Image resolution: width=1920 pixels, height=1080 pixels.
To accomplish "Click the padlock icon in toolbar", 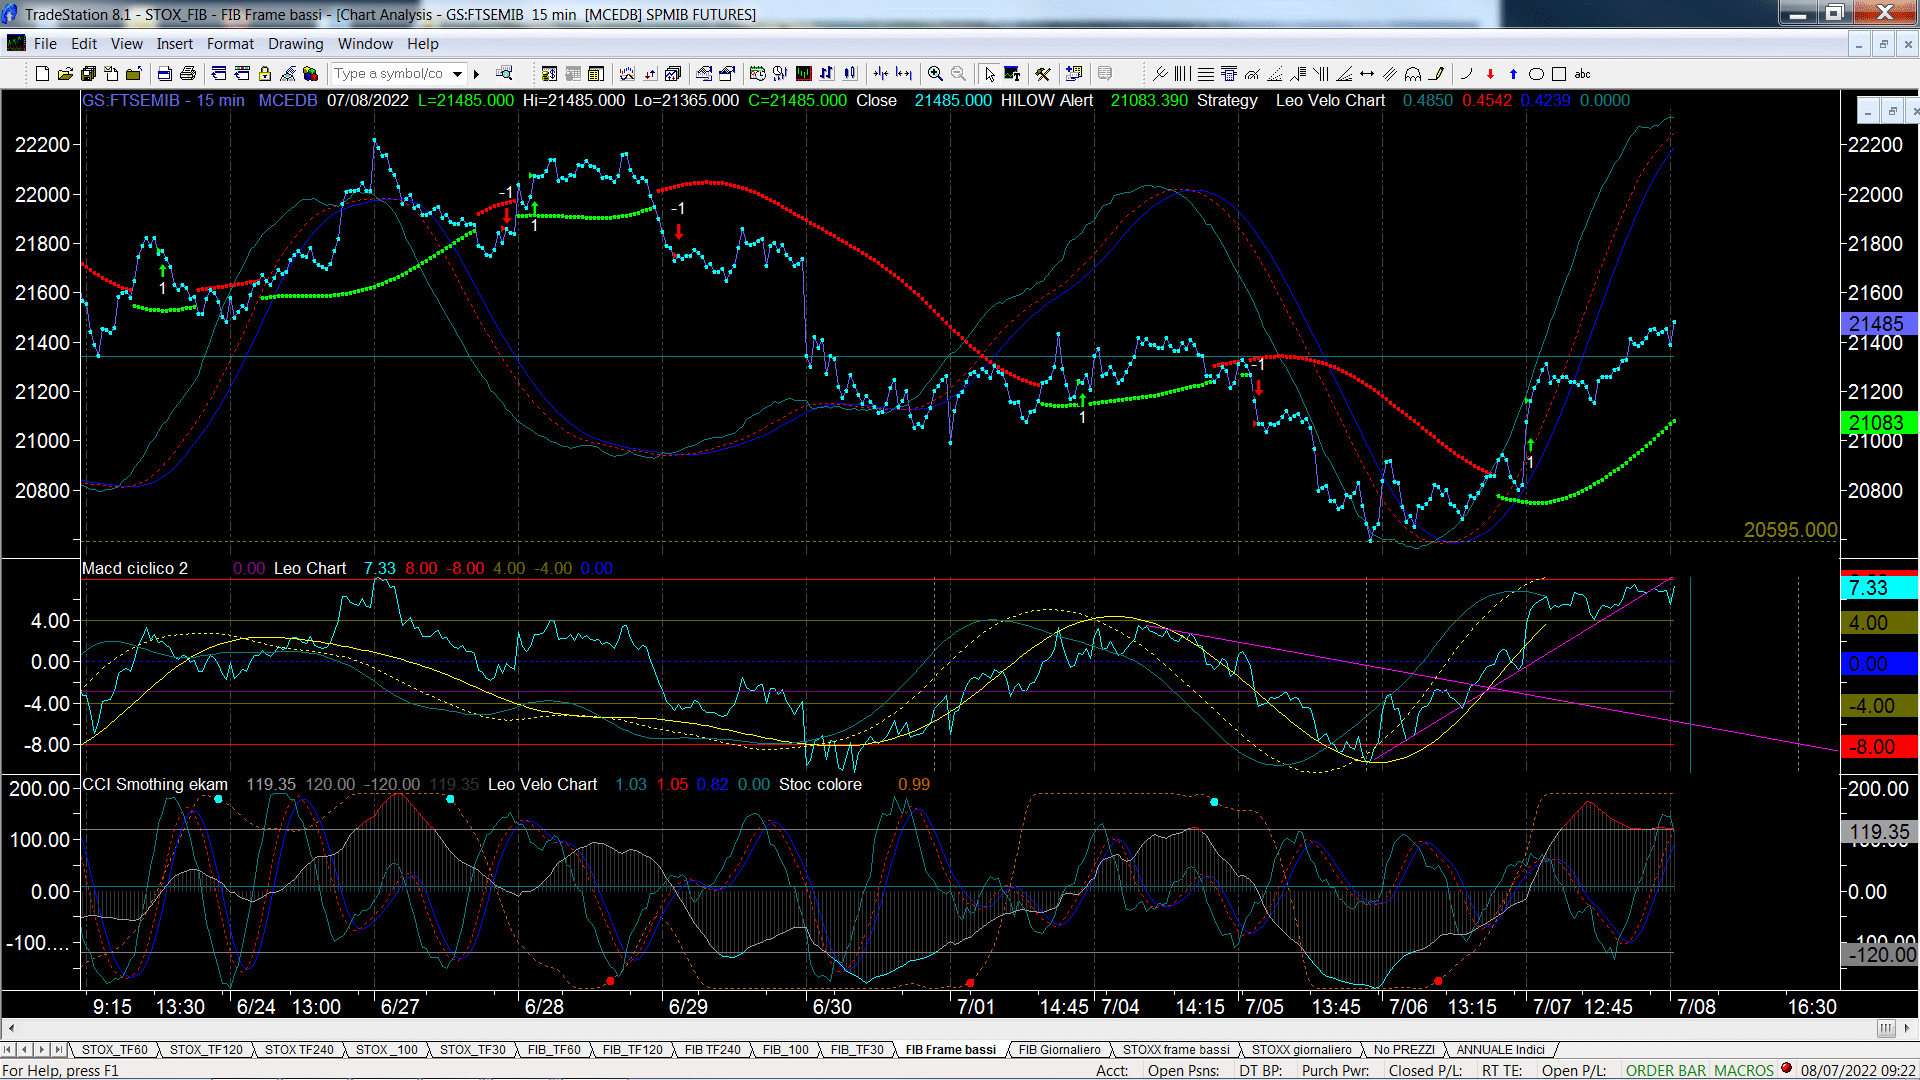I will (265, 73).
